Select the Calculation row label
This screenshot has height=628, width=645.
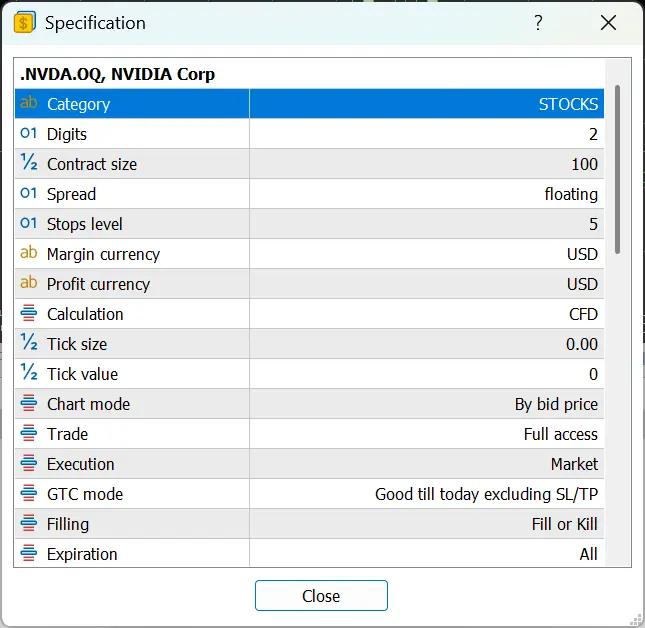[x=85, y=315]
